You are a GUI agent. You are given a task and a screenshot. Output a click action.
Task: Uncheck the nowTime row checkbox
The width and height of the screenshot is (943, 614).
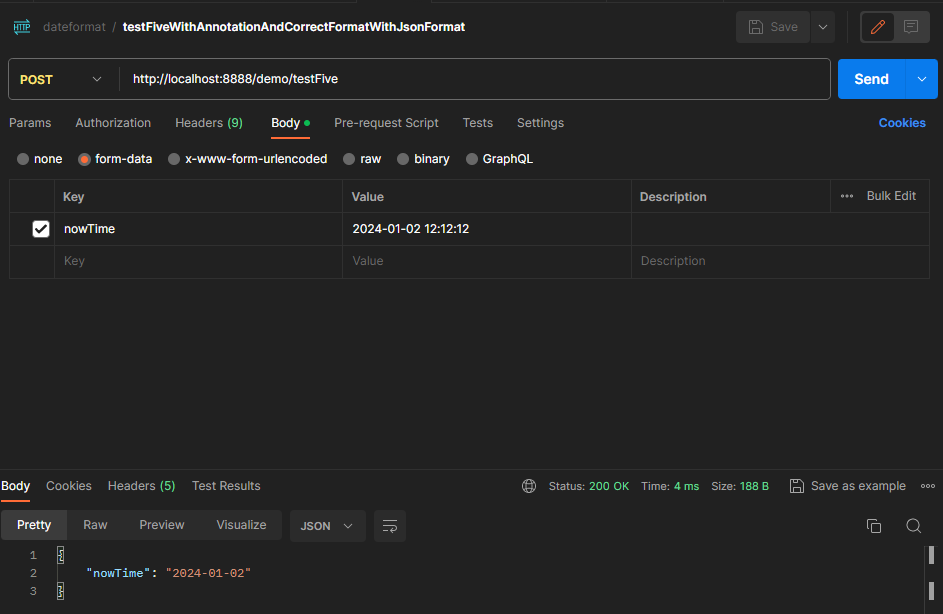tap(41, 229)
